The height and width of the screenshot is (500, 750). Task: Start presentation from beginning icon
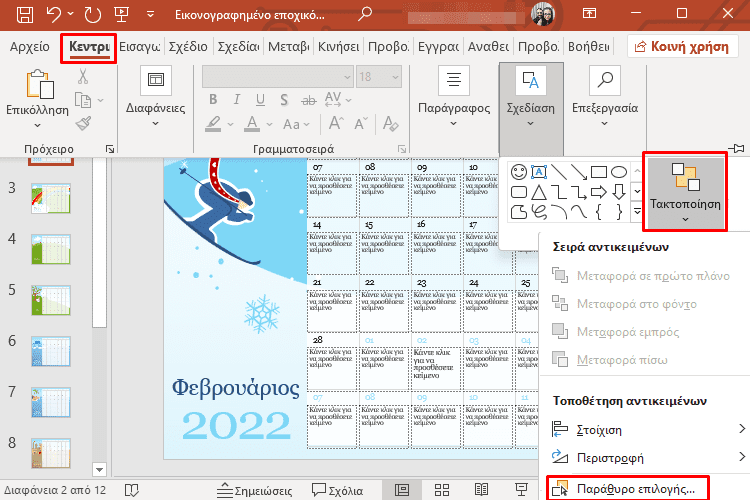(121, 14)
